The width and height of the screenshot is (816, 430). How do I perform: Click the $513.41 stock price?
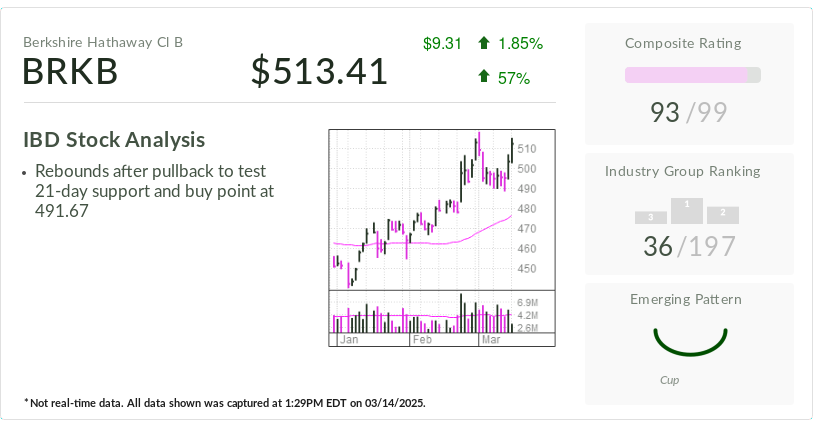[x=320, y=71]
